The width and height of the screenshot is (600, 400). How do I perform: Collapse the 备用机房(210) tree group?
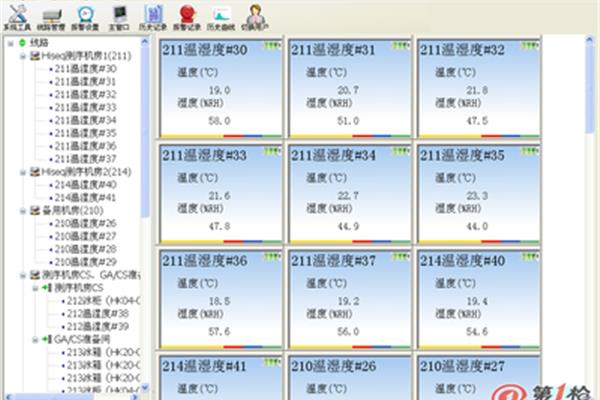click(x=23, y=211)
